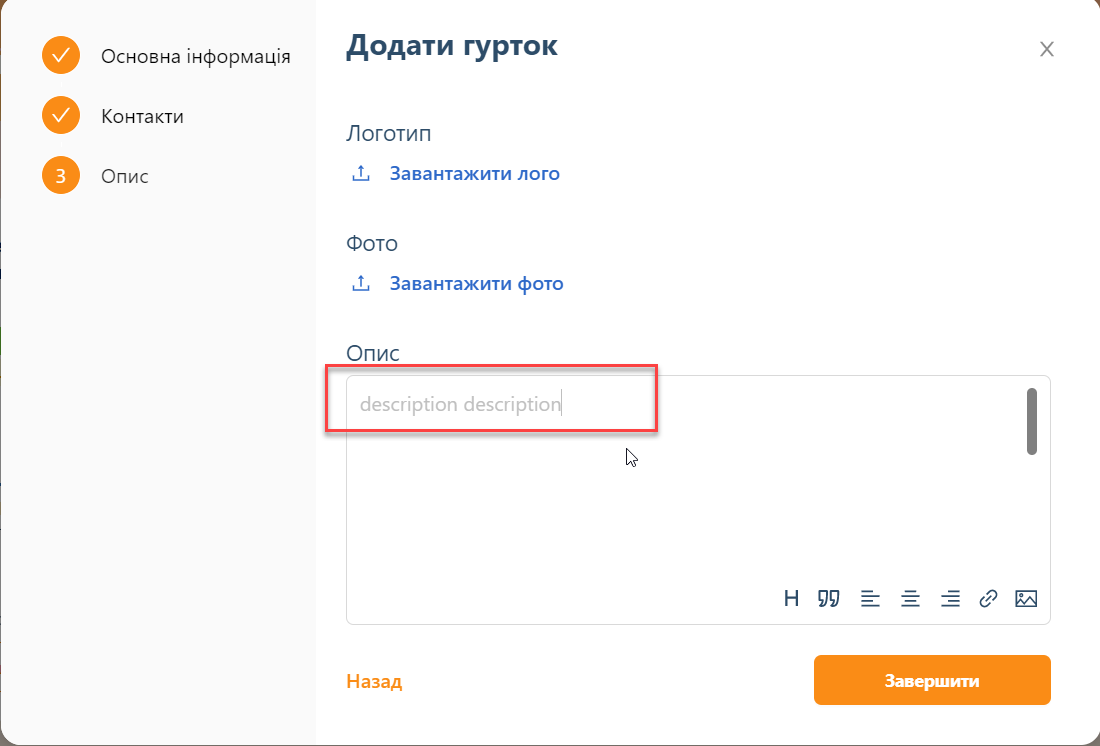
Task: Insert a blockquote with the quote icon
Action: point(829,599)
